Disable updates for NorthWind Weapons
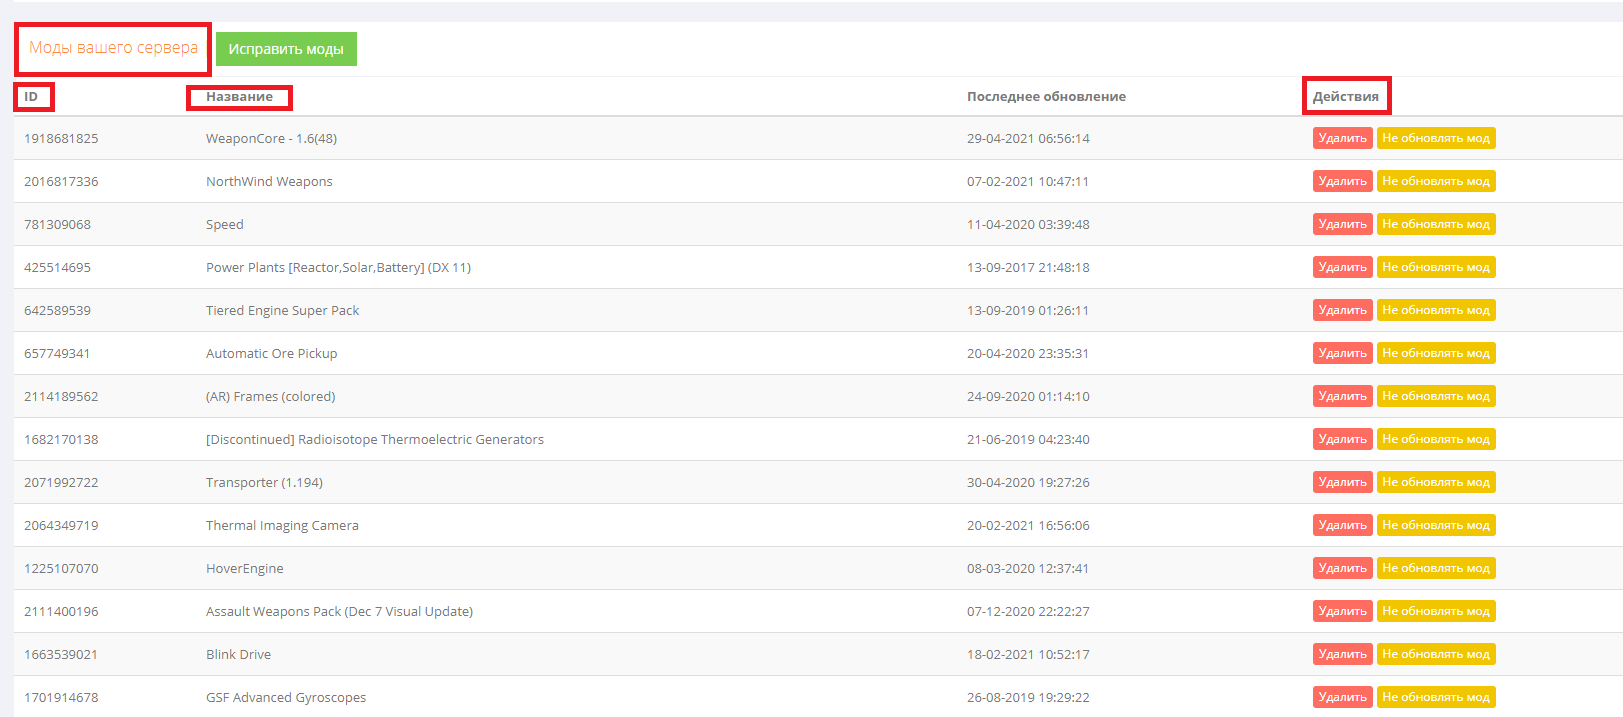Screen dimensions: 1623x717 (1436, 181)
